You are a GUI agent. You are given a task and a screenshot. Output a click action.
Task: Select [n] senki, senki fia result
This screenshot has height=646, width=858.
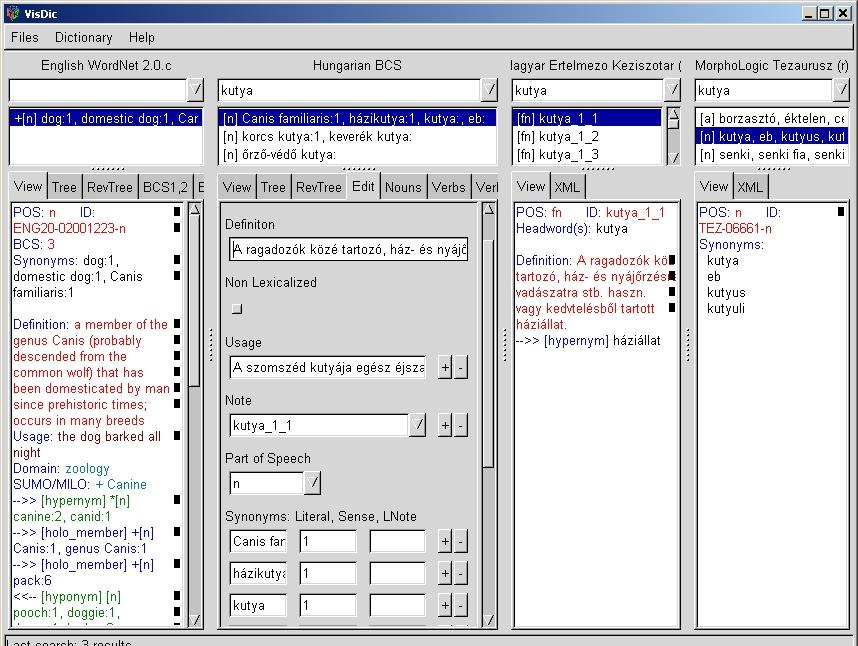point(772,154)
